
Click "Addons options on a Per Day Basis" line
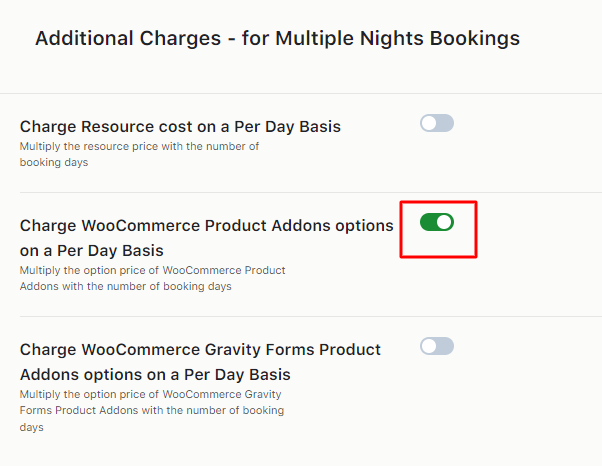point(155,375)
